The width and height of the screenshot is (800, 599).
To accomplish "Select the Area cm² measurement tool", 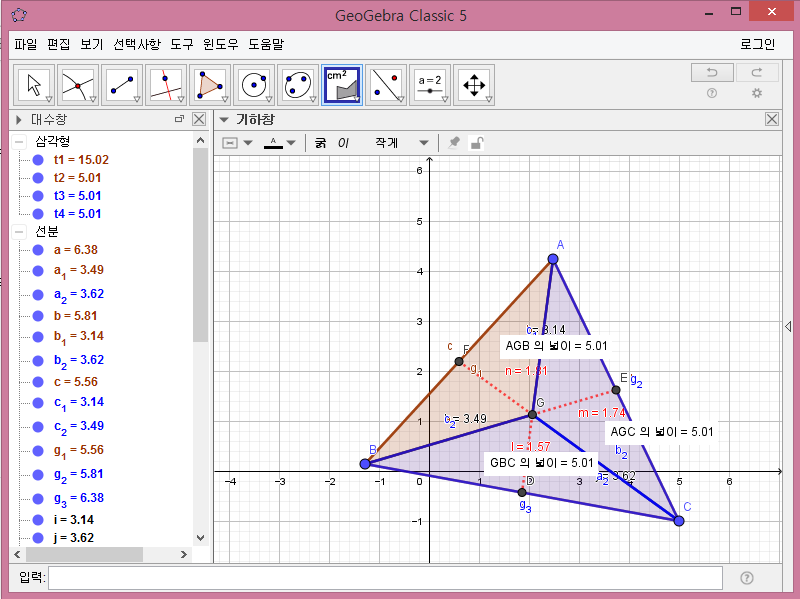I will [x=342, y=85].
